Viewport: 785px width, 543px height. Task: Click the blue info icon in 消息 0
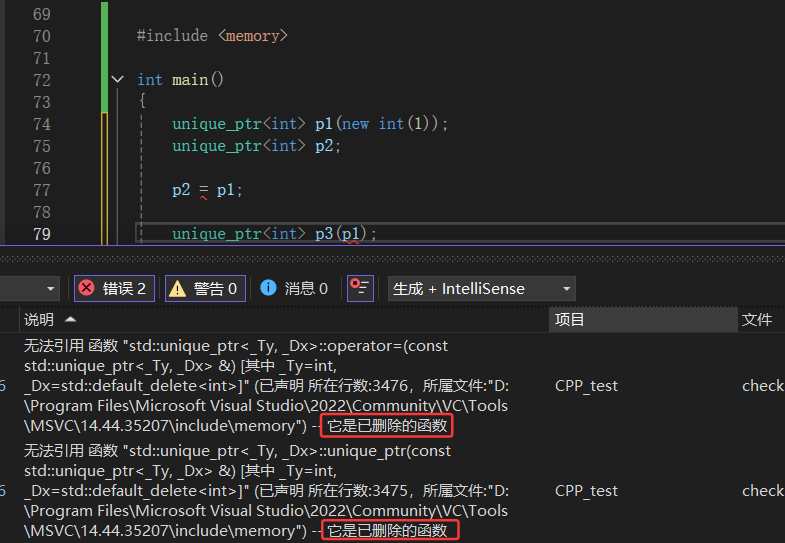[268, 288]
